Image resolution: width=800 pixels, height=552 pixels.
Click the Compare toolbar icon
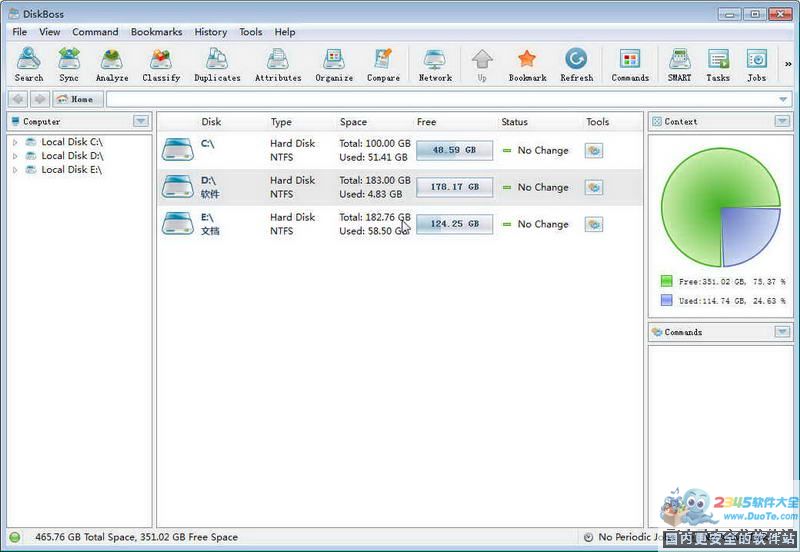383,64
